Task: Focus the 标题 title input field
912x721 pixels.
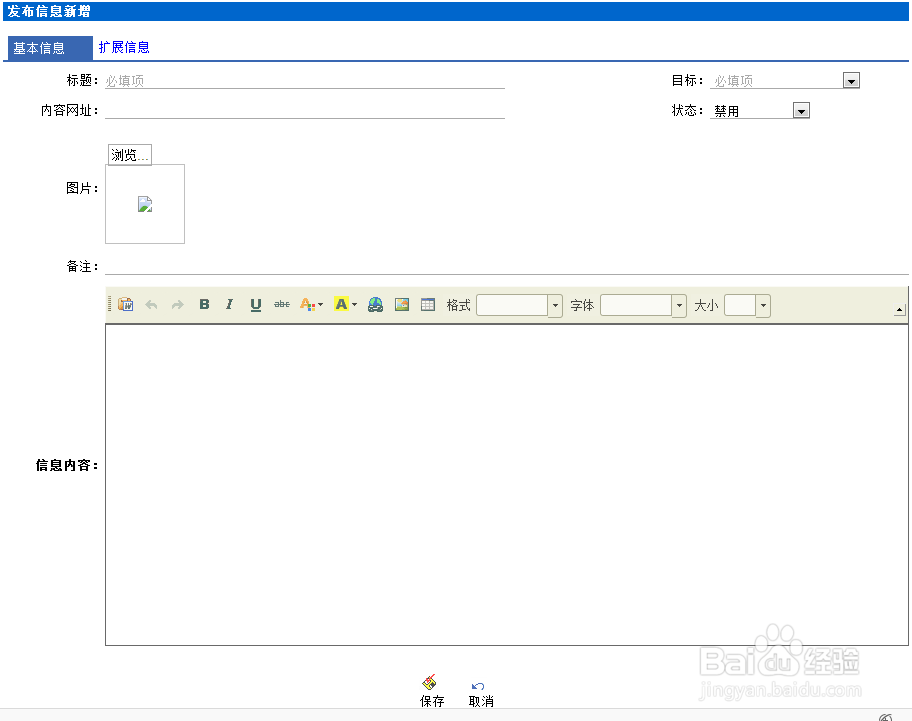Action: pos(305,81)
